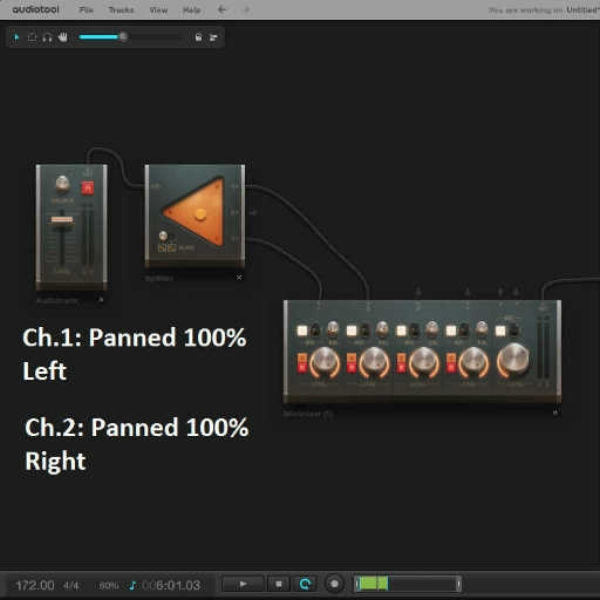Click Minimixer channel 1 large gain knob
600x600 pixels.
pyautogui.click(x=324, y=361)
